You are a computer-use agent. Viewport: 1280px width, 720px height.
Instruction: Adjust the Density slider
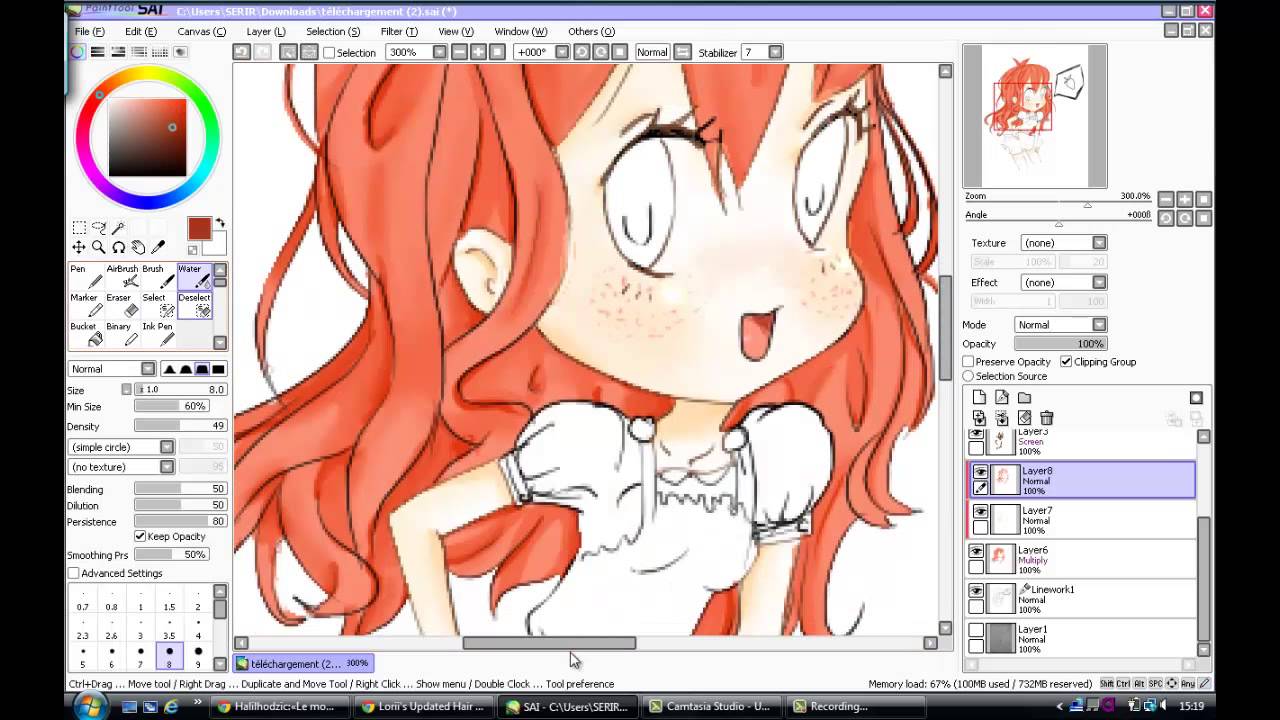click(180, 426)
